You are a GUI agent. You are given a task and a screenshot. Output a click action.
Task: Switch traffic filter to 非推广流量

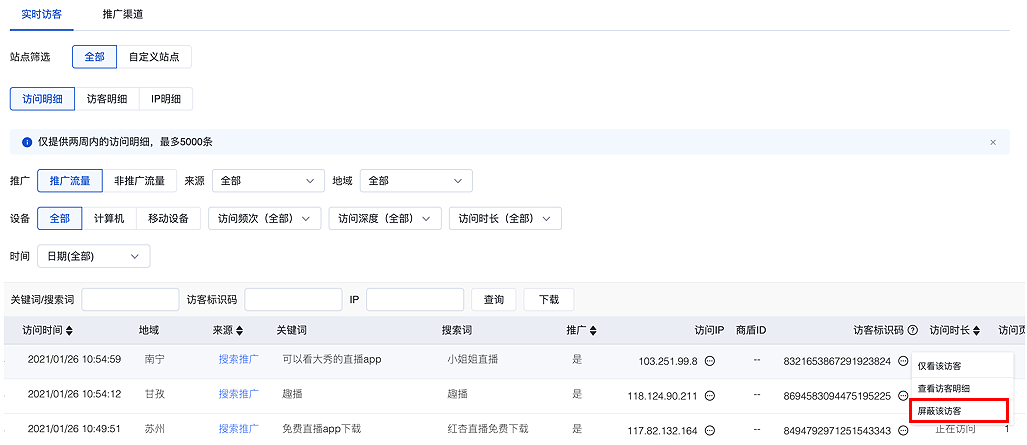[x=139, y=181]
